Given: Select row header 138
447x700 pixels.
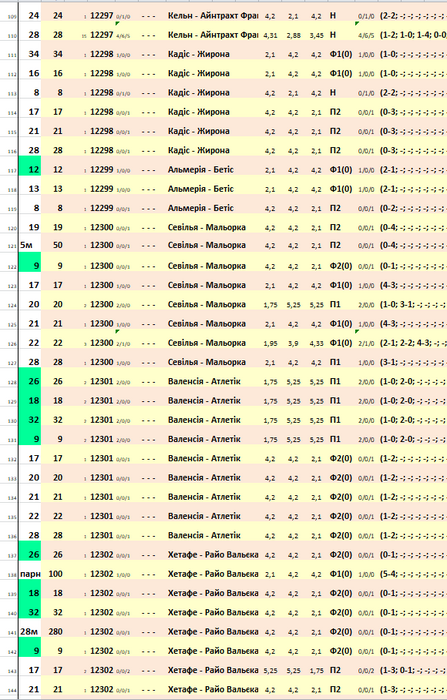Looking at the screenshot, I should pos(12,575).
